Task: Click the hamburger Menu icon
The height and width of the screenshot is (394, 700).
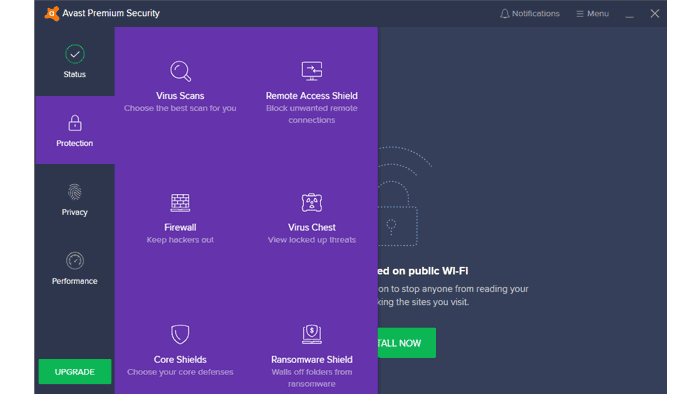Action: coord(579,14)
